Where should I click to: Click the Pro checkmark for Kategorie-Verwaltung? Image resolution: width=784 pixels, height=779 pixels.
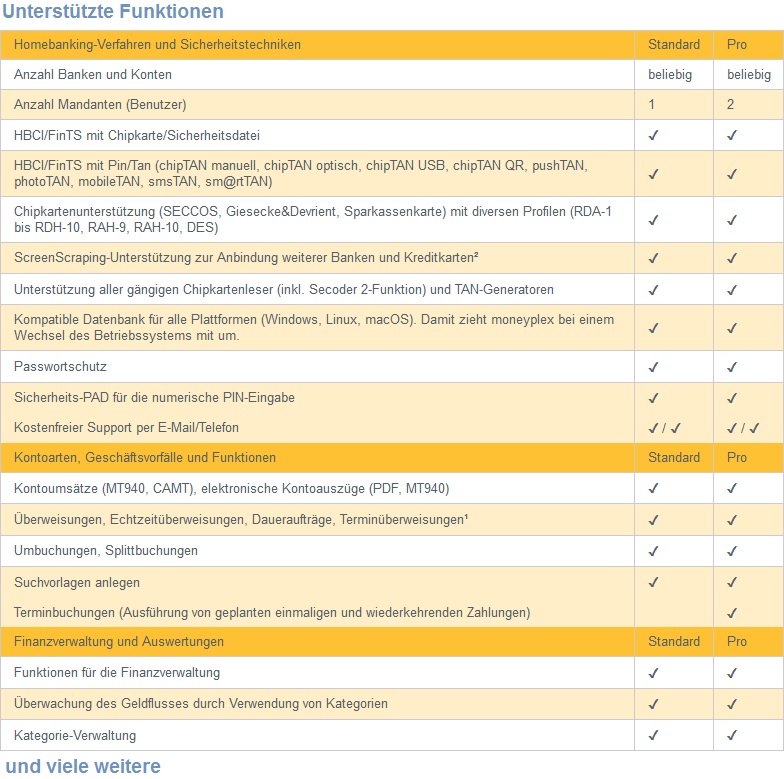pos(732,735)
